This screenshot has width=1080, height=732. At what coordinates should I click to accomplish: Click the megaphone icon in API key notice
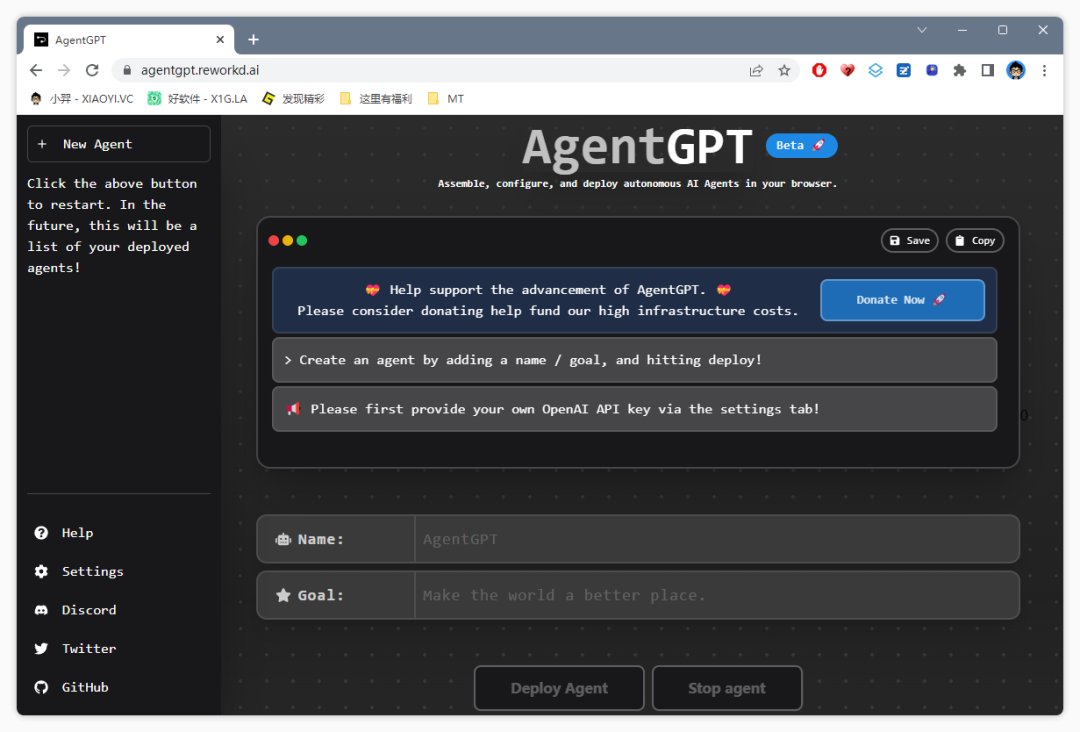pos(293,409)
